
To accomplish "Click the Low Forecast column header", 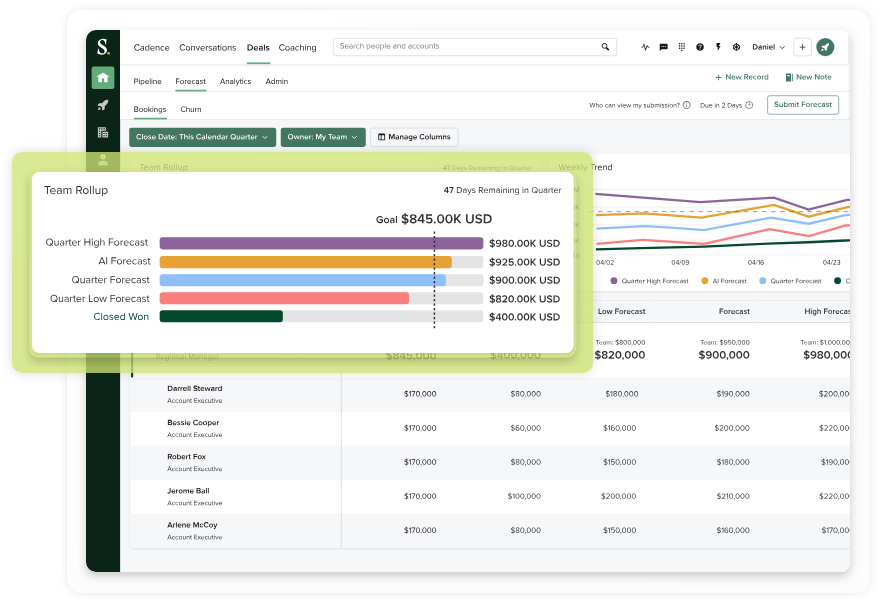I will coord(621,312).
